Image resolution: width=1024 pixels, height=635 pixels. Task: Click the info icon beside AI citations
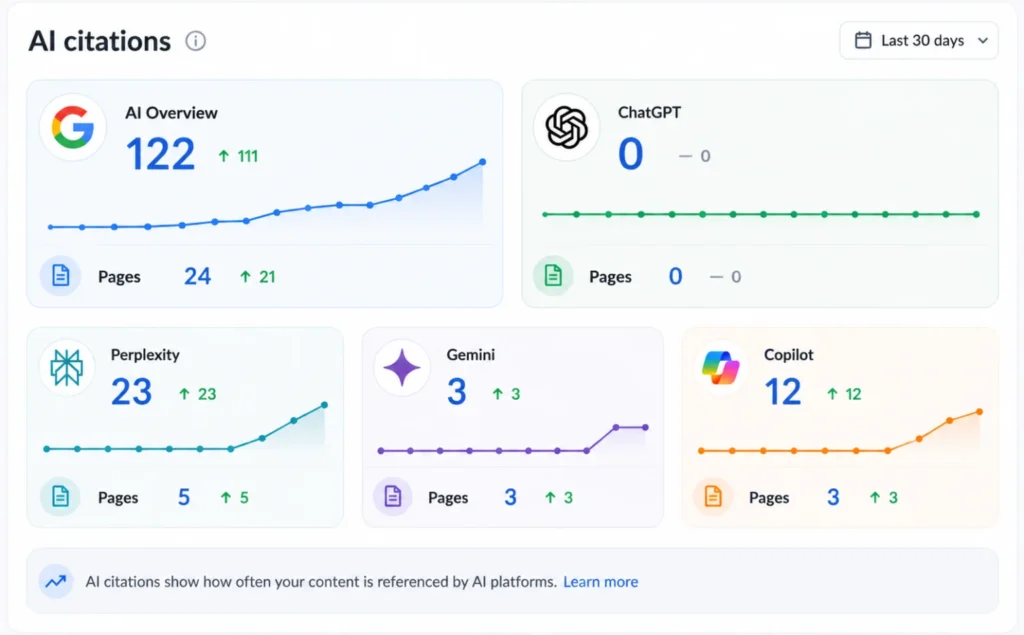click(x=195, y=41)
